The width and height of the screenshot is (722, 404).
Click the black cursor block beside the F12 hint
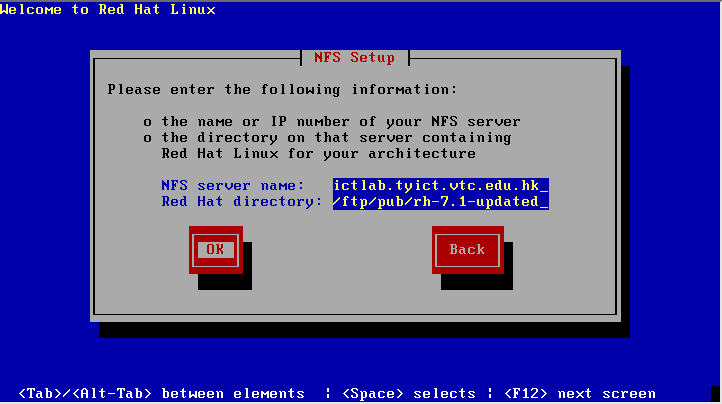coord(715,394)
